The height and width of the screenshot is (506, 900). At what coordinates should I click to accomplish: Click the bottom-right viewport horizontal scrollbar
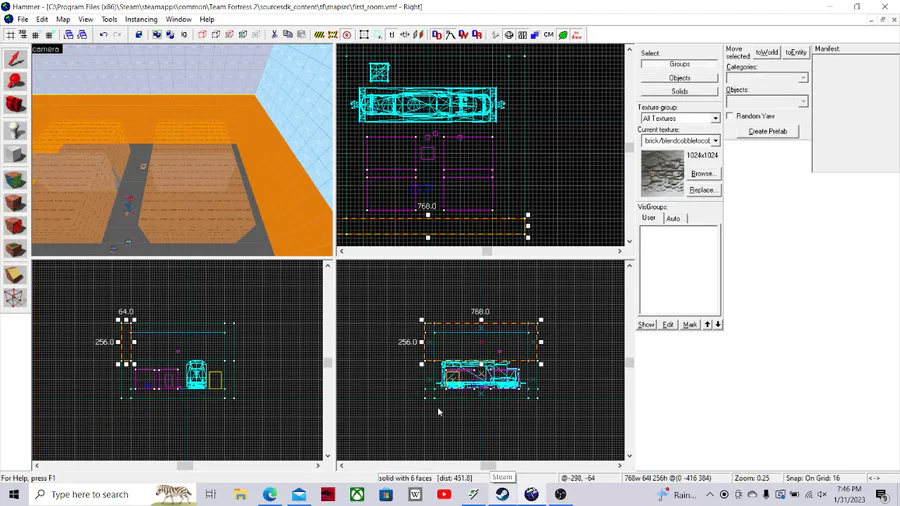point(480,466)
